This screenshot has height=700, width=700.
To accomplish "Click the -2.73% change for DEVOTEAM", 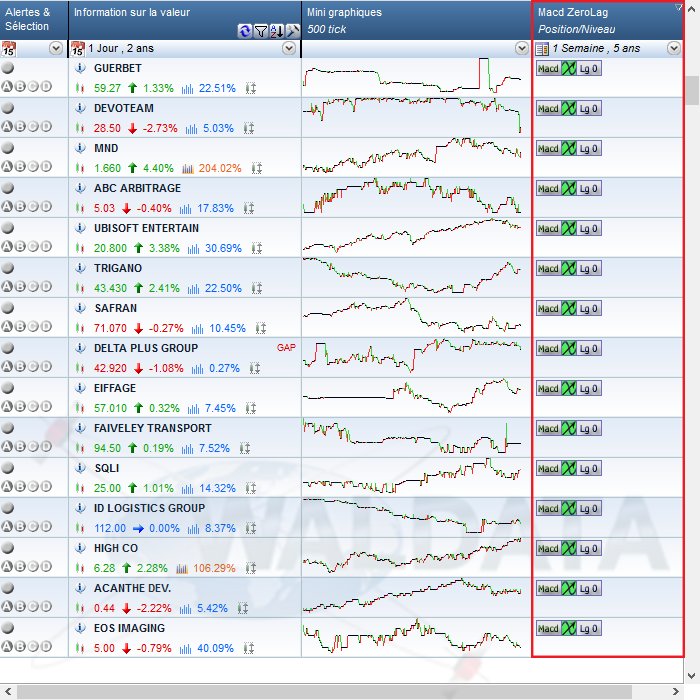I will pos(160,129).
